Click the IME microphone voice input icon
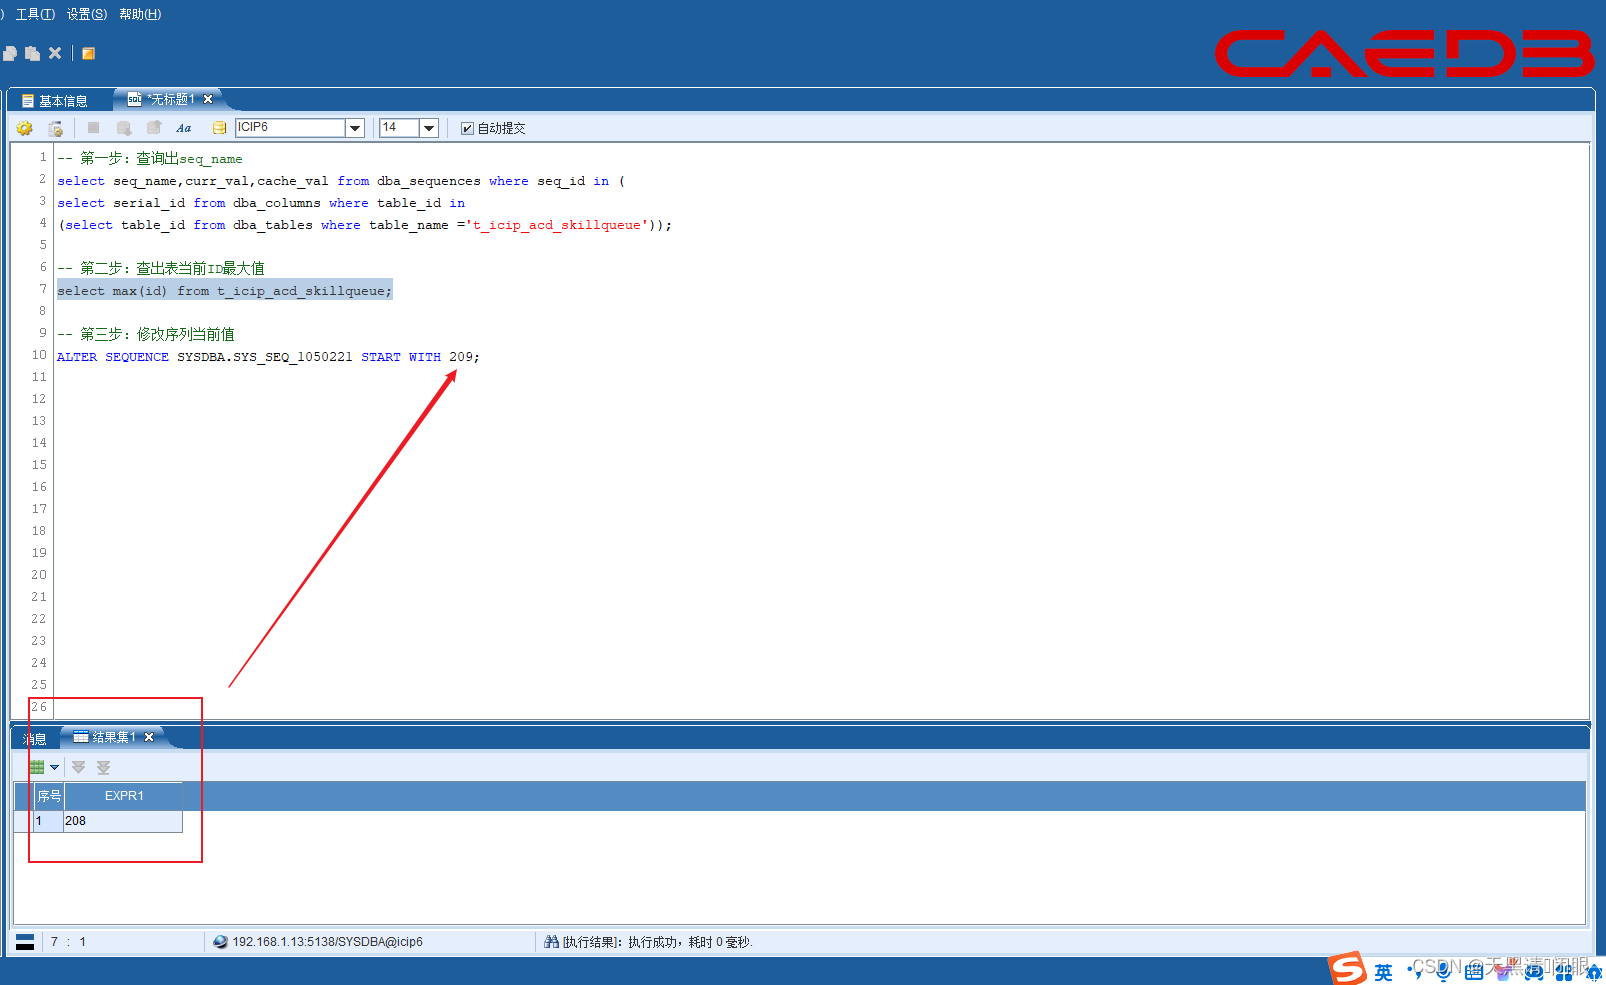 point(1443,971)
